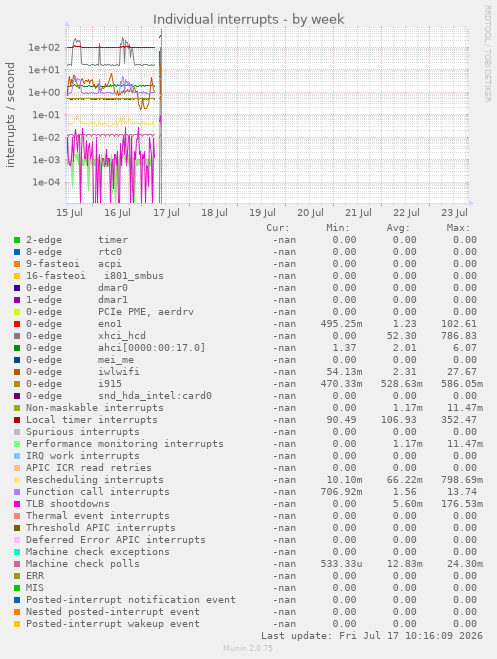Click the 786.83 max value for xhci_hcd
The image size is (497, 659).
[x=459, y=336]
